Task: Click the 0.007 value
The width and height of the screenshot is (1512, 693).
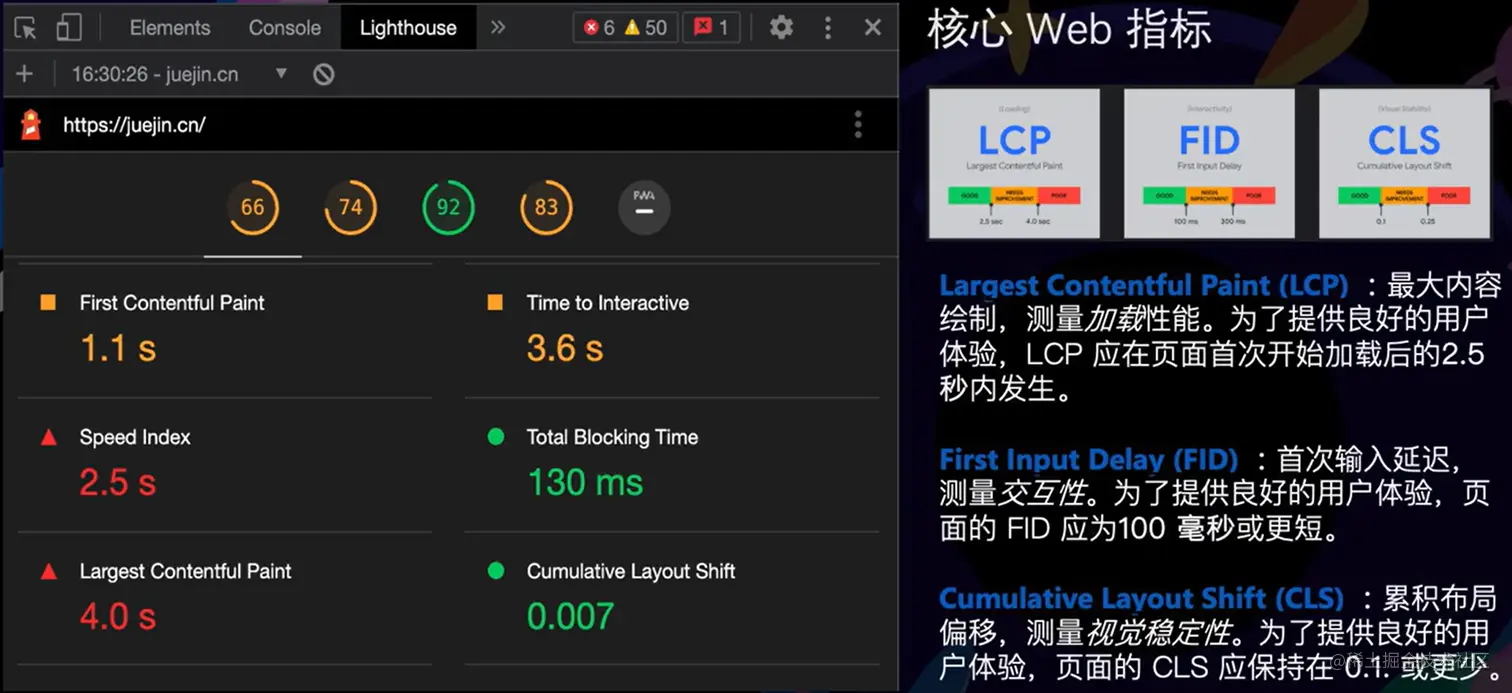Action: (x=570, y=617)
